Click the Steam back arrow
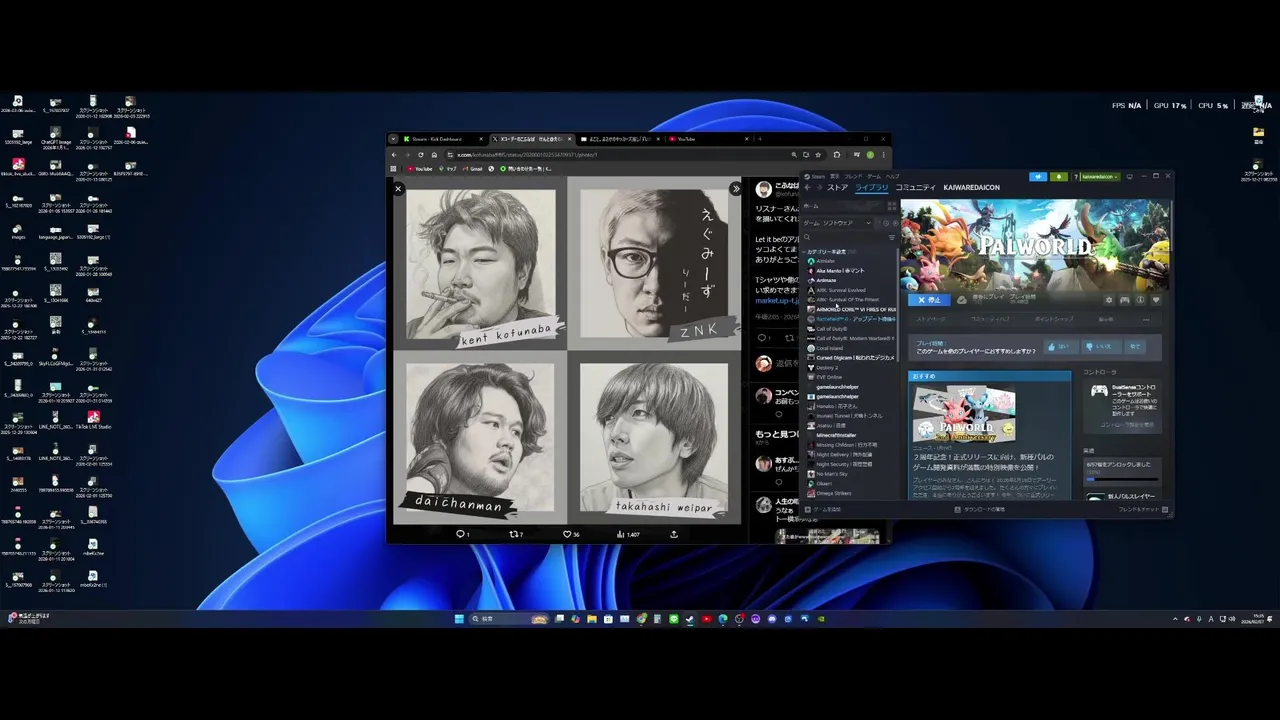1280x720 pixels. tap(807, 187)
